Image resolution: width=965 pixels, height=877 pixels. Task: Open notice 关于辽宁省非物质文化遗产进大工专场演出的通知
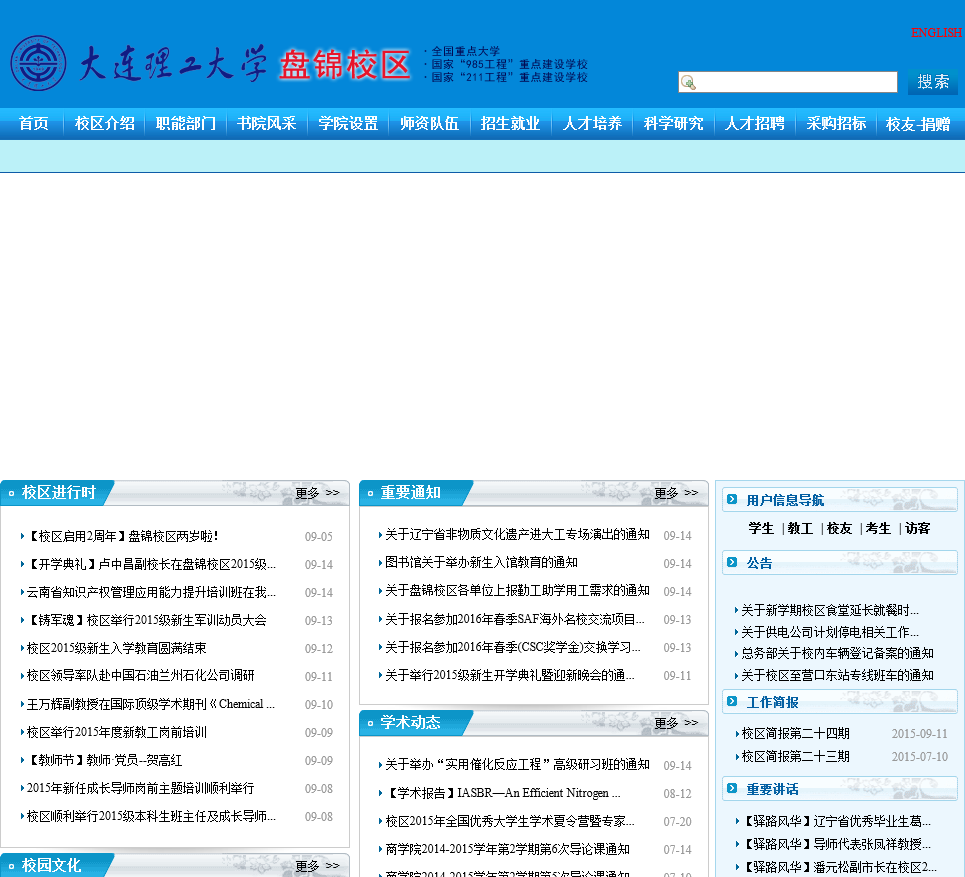pos(517,535)
